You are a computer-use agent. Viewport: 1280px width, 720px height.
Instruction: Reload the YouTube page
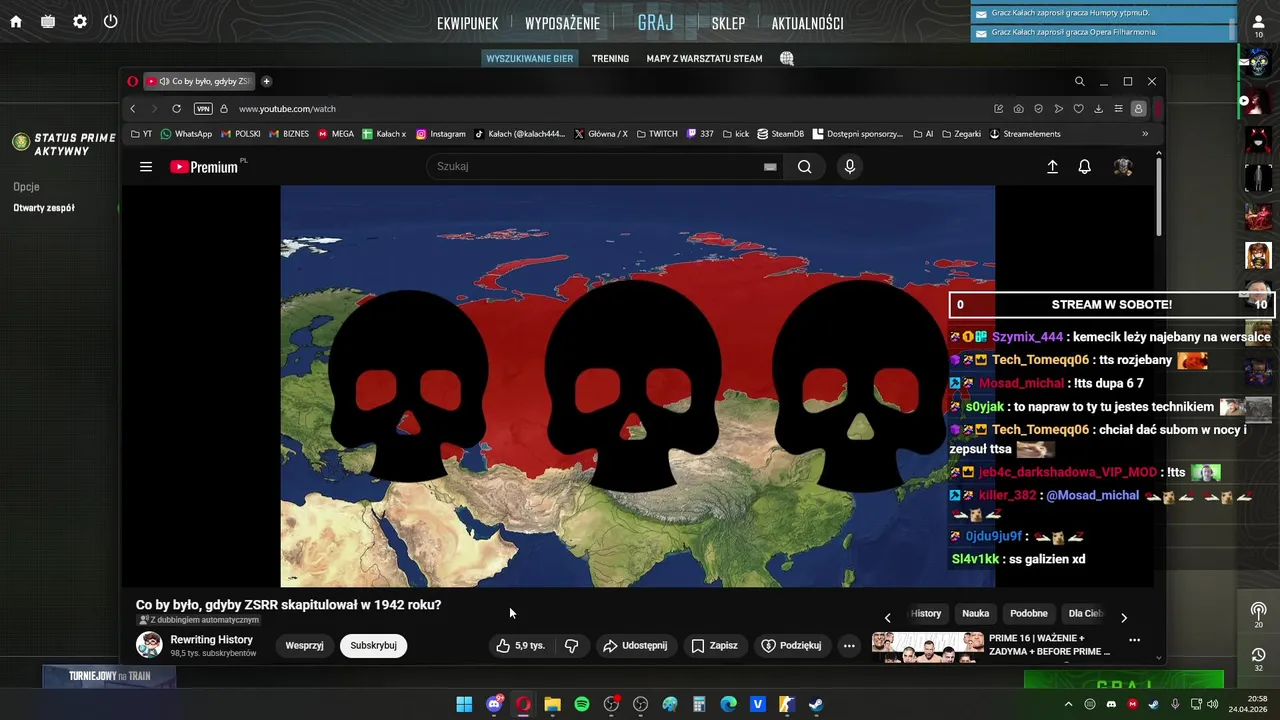click(176, 108)
